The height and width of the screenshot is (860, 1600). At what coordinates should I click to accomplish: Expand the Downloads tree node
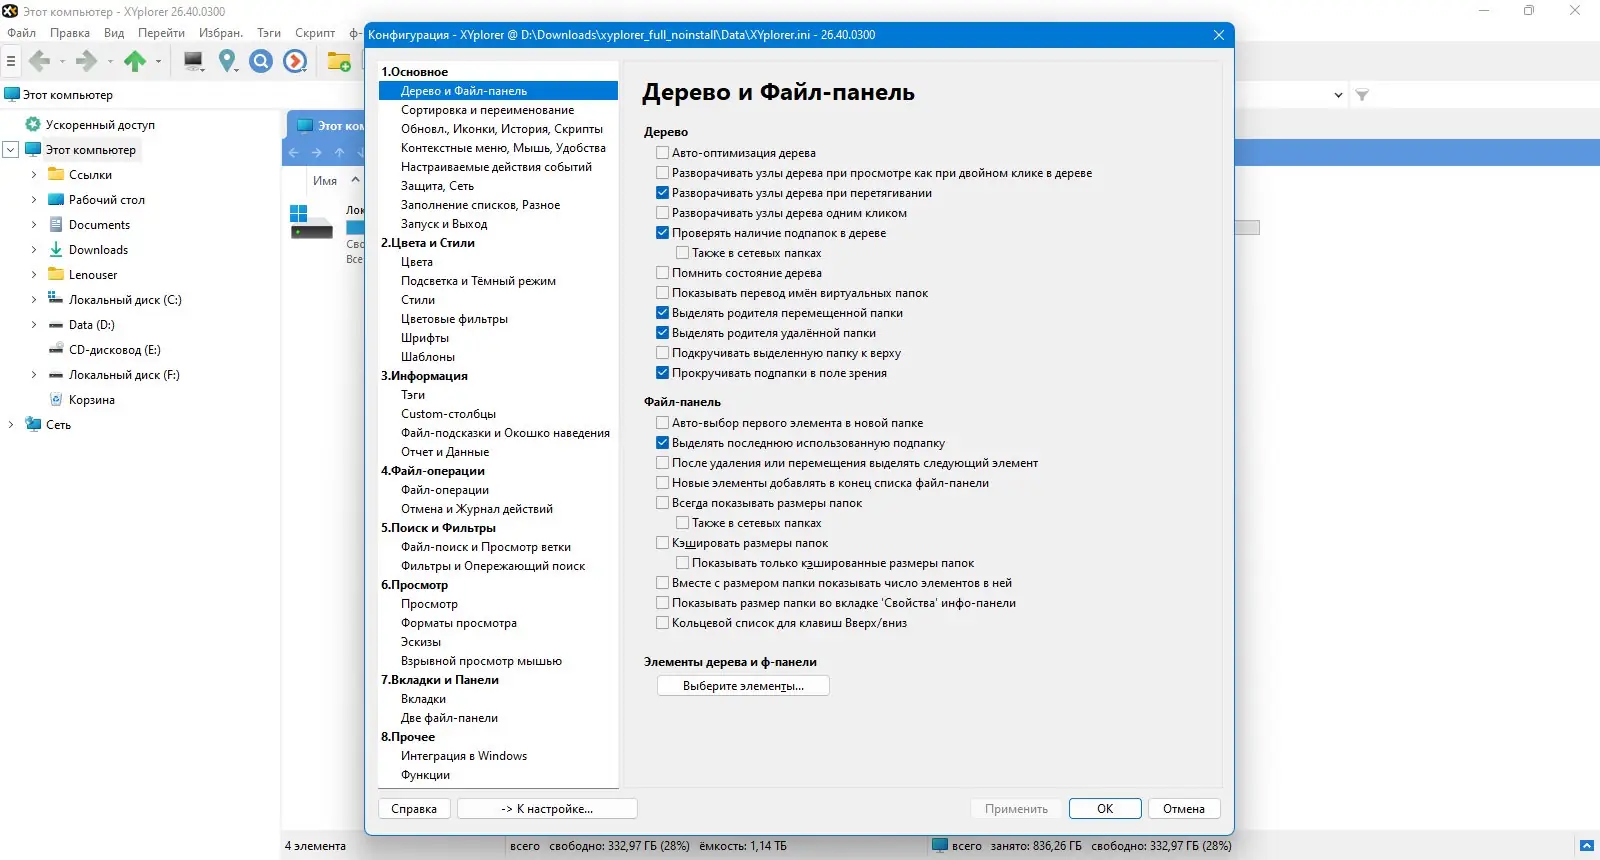34,250
